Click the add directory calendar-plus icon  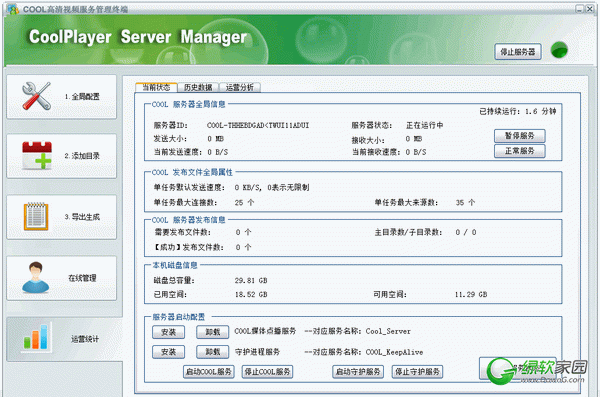click(x=37, y=155)
